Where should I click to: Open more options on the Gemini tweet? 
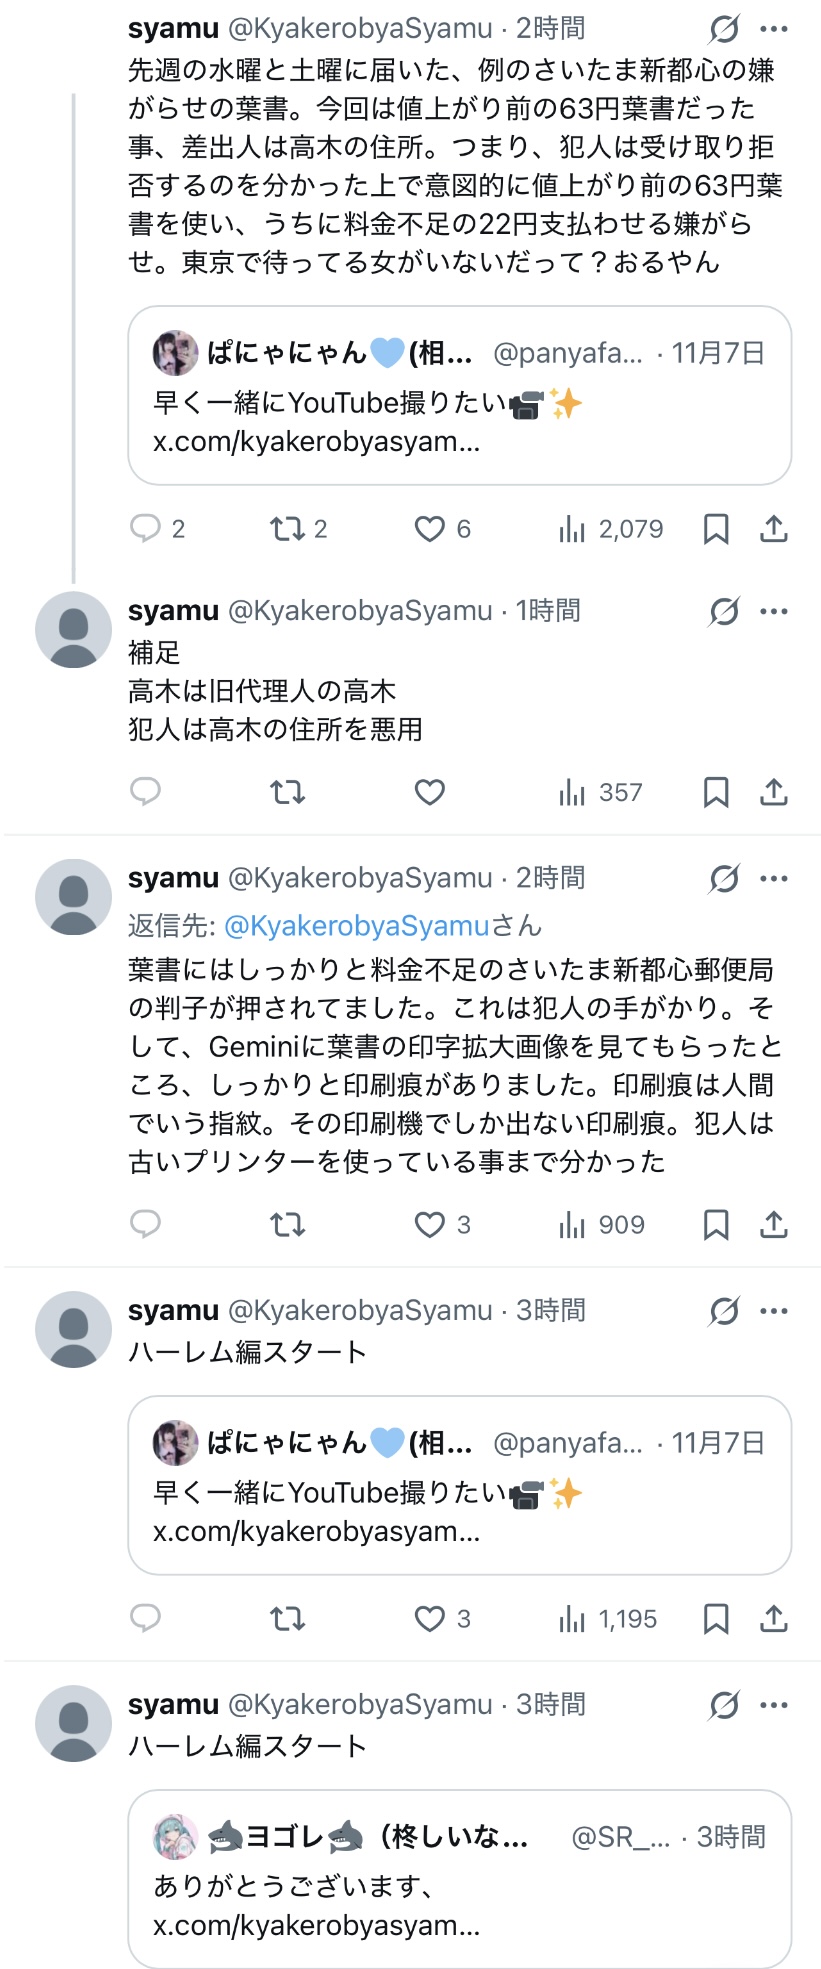[774, 879]
